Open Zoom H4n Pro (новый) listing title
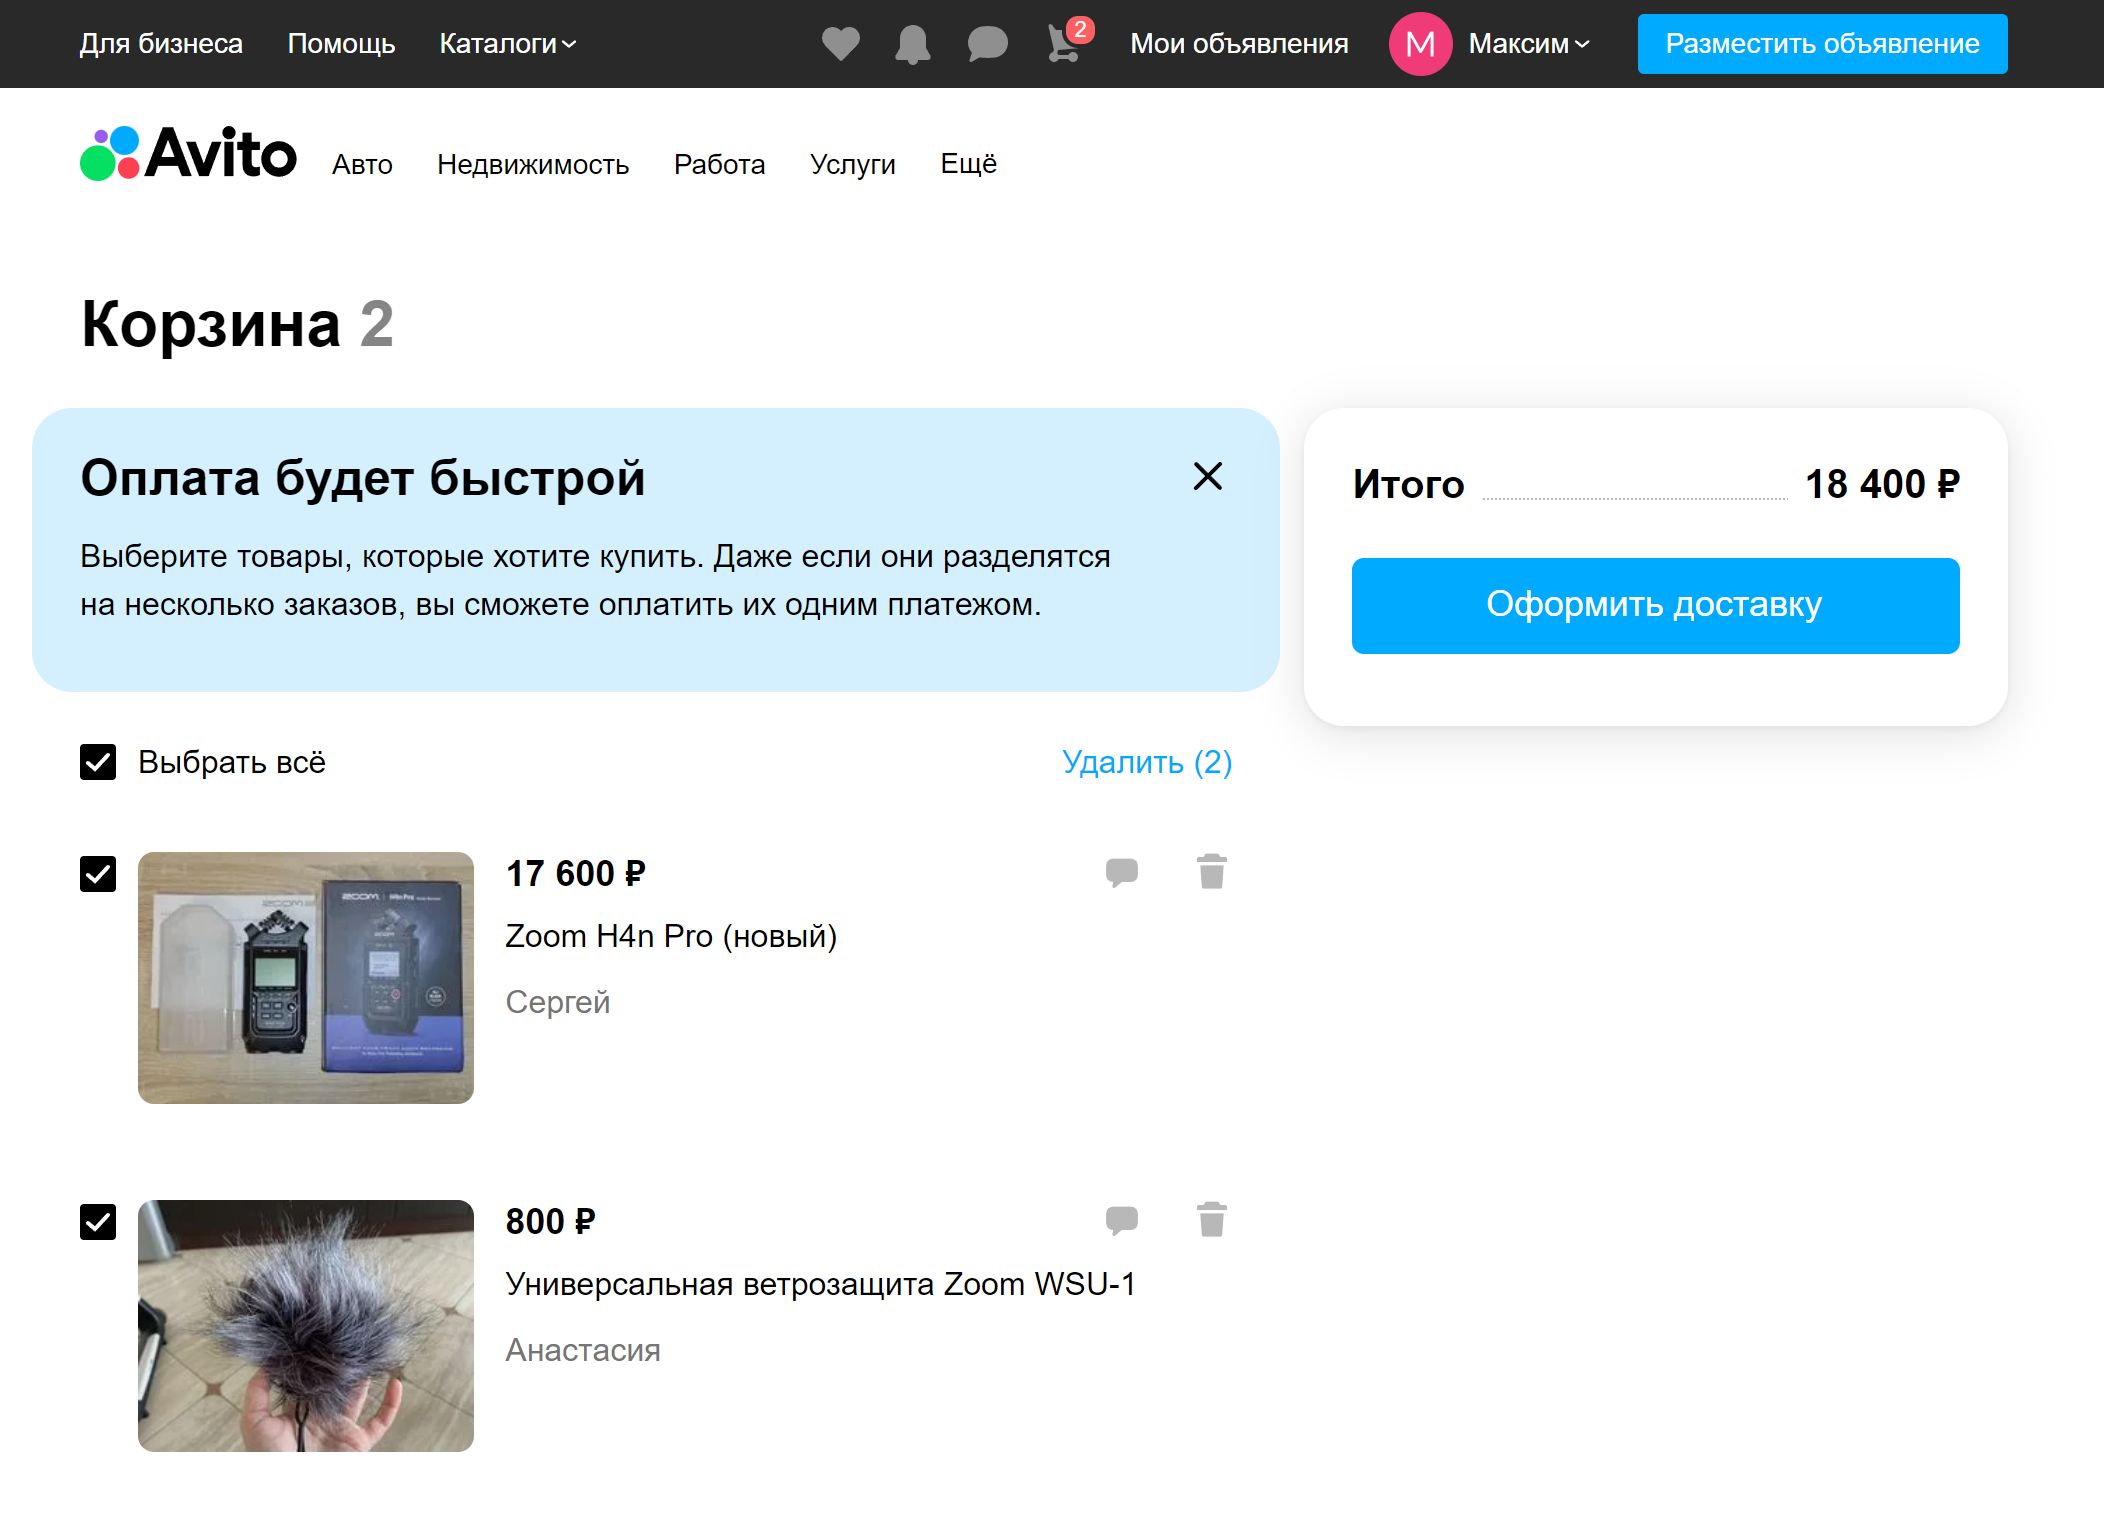The width and height of the screenshot is (2104, 1540). click(x=671, y=936)
